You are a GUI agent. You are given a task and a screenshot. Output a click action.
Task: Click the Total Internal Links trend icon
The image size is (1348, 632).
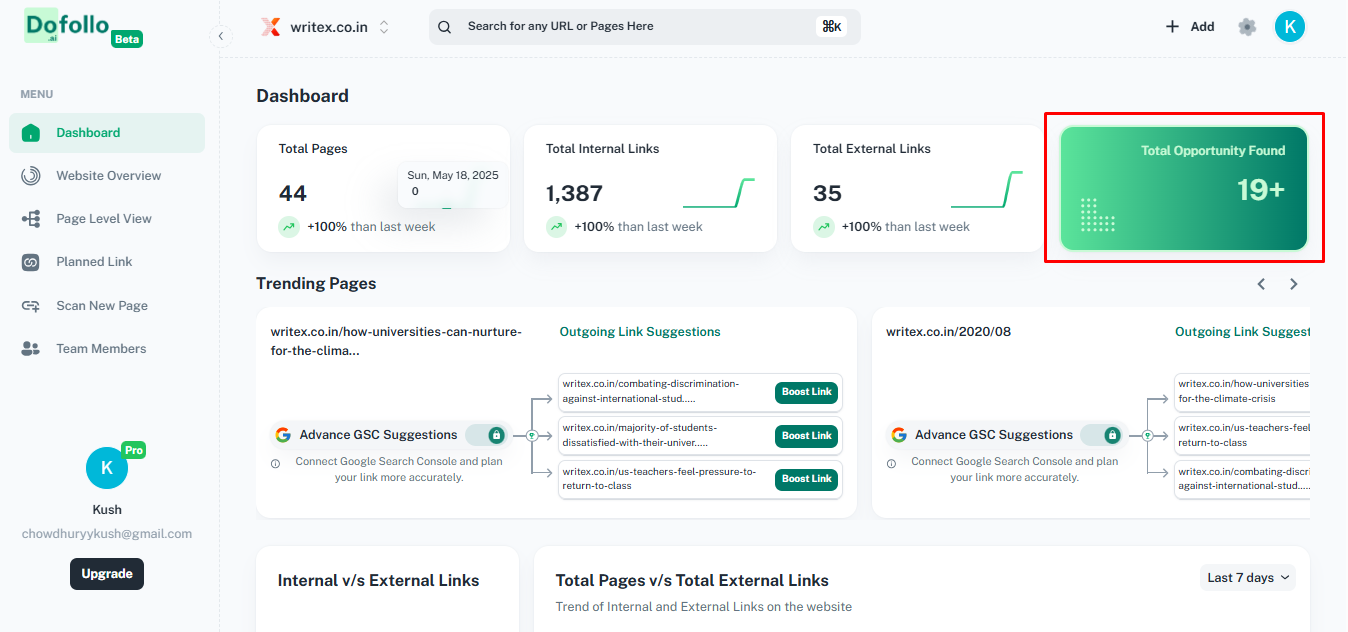pos(556,227)
